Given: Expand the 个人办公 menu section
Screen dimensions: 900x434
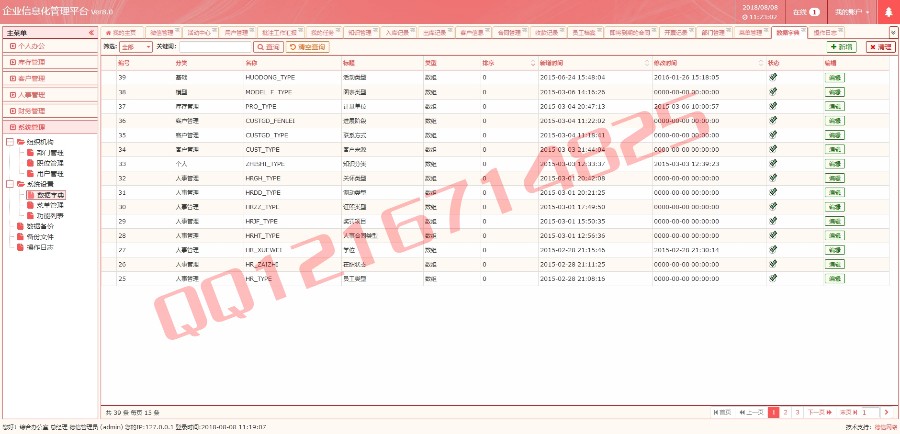Looking at the screenshot, I should point(50,45).
